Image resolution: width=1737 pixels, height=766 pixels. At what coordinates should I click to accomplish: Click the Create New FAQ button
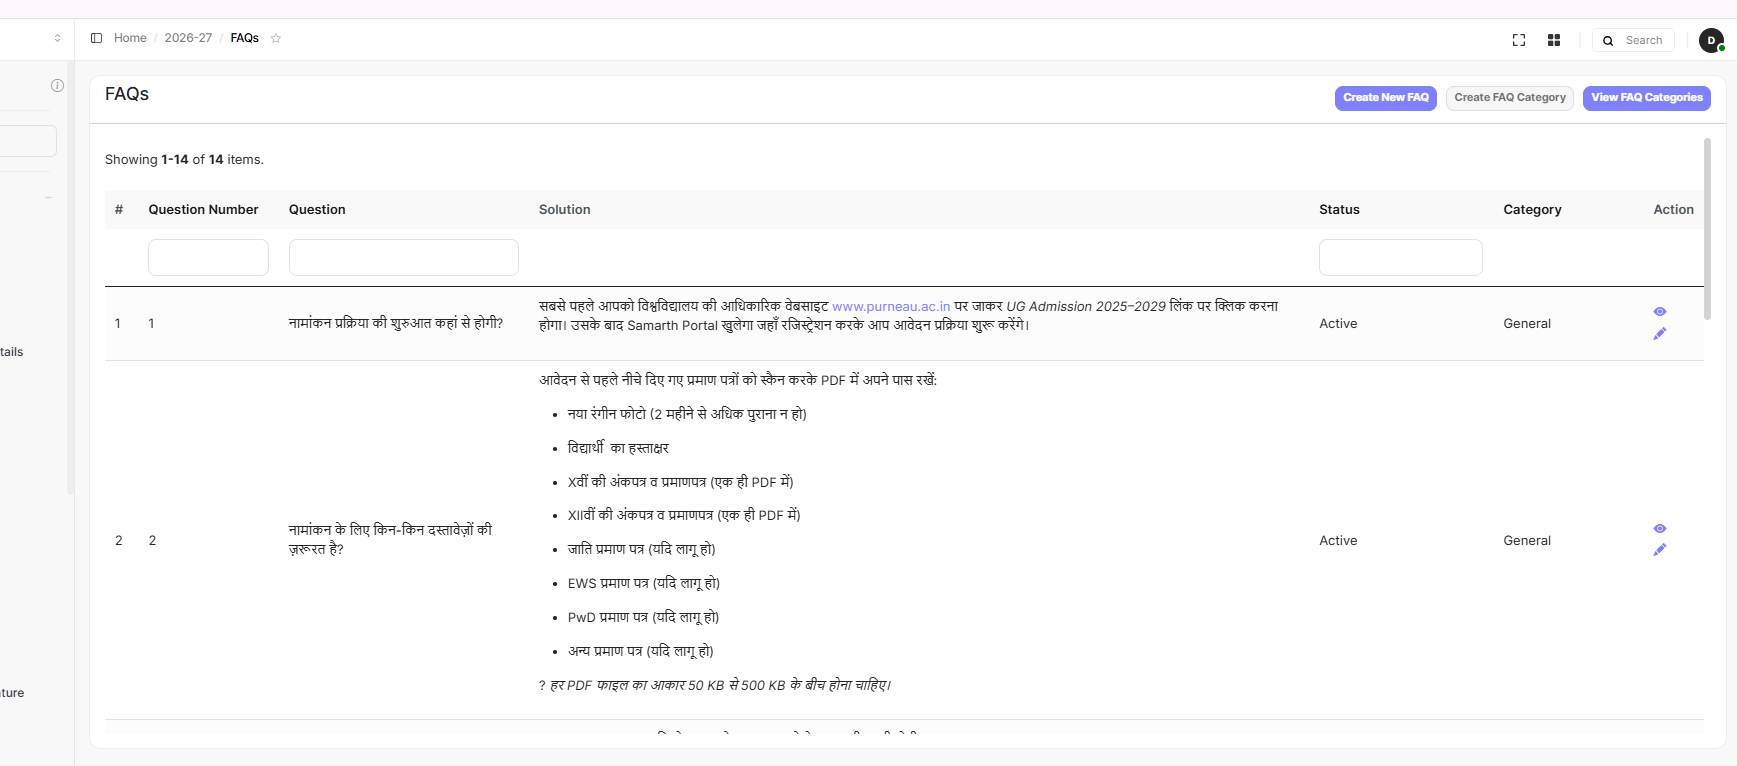tap(1385, 98)
